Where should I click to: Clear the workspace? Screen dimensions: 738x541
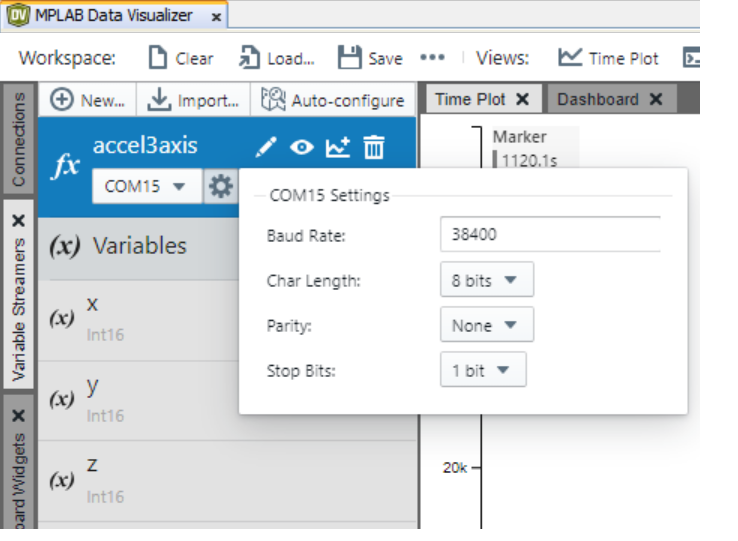coord(181,58)
